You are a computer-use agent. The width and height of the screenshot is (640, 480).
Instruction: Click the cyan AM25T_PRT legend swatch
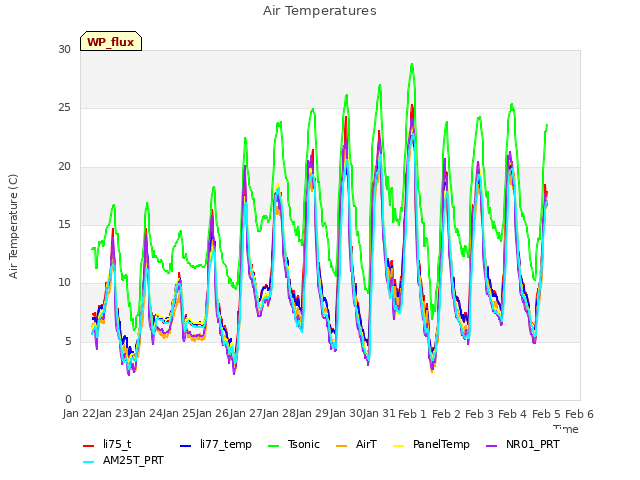[x=89, y=462]
